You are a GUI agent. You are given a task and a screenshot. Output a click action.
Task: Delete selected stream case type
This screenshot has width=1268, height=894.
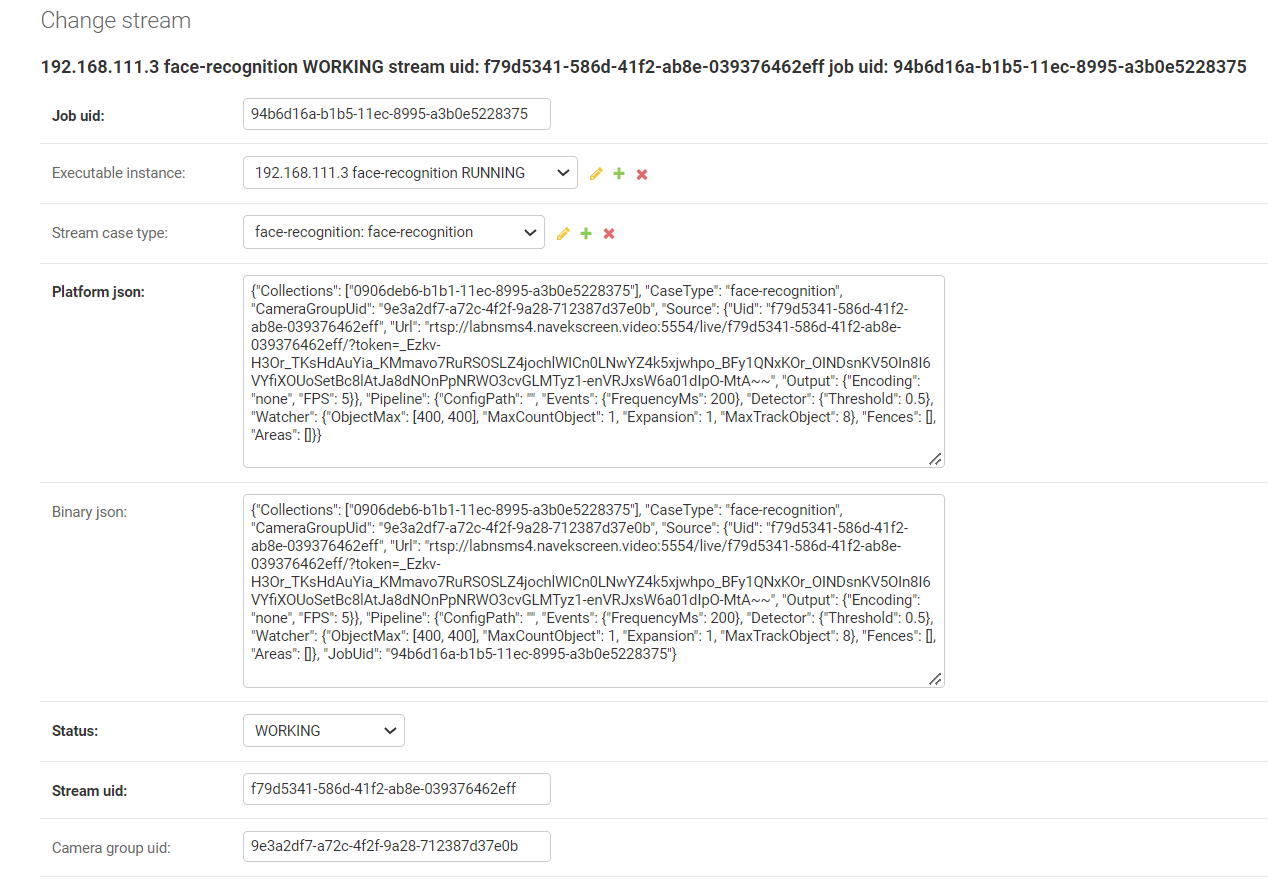tap(609, 233)
